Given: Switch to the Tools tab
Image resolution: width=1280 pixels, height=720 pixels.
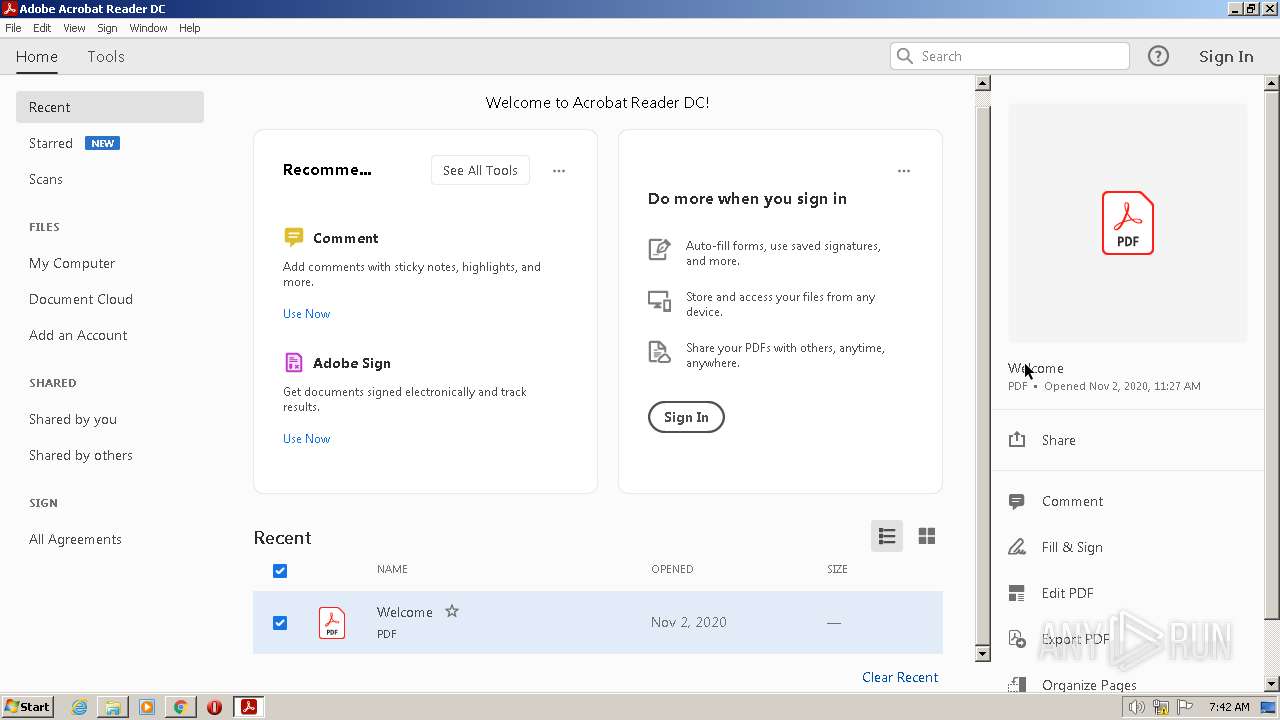Looking at the screenshot, I should tap(106, 56).
